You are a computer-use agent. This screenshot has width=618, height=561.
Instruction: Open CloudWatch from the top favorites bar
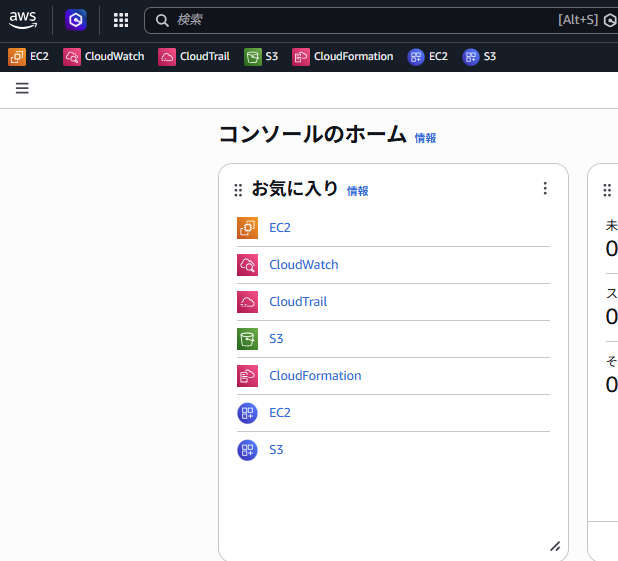click(x=104, y=57)
